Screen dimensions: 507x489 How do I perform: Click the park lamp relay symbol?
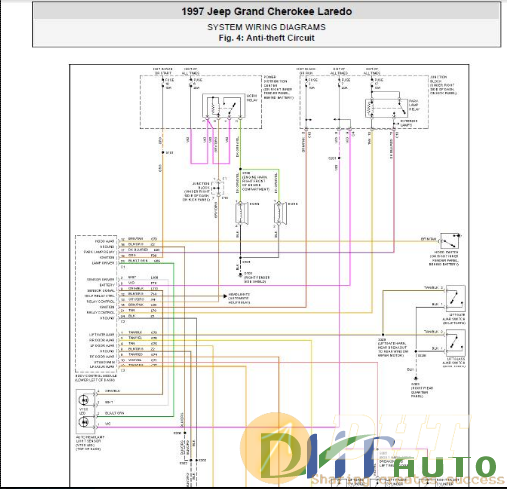click(386, 108)
